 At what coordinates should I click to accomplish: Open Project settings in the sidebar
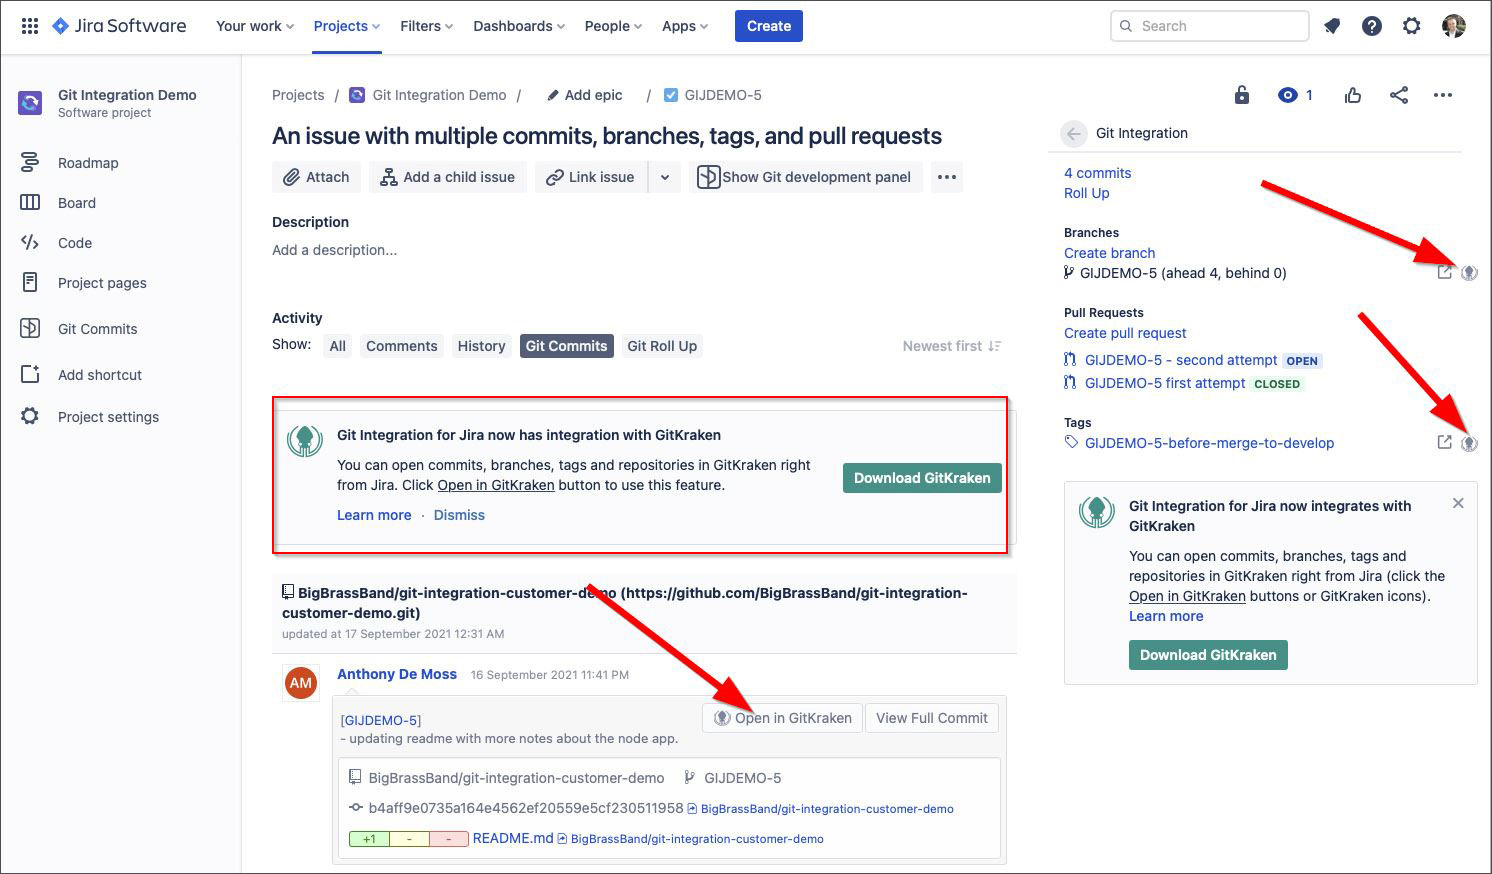click(108, 417)
